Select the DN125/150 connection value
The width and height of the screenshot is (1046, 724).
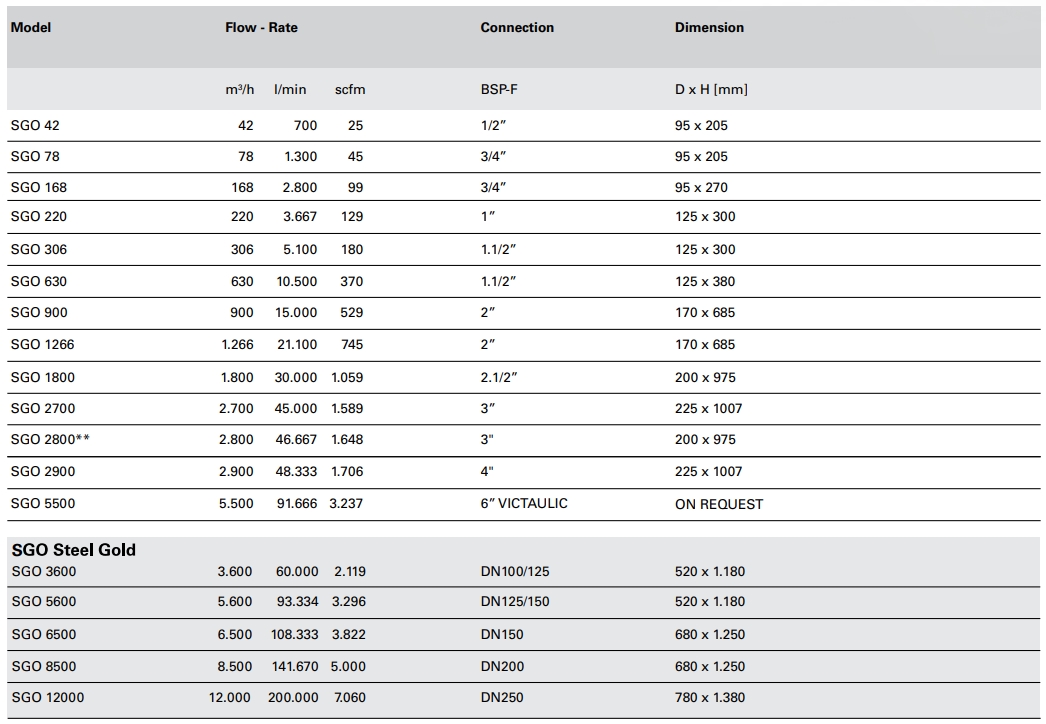[515, 602]
